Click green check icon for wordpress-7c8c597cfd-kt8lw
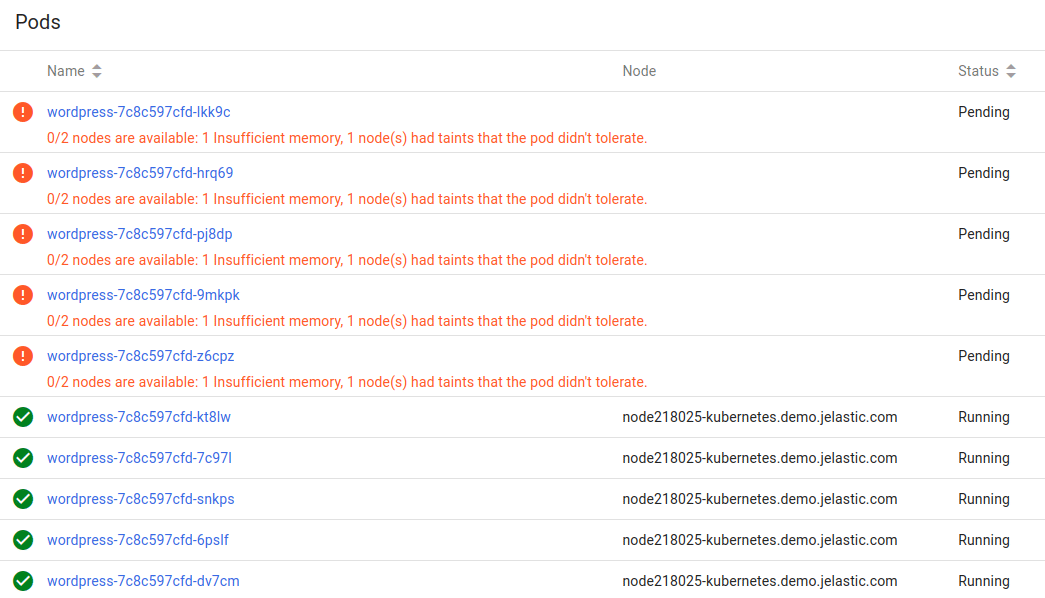Screen dimensions: 1045x598 pyautogui.click(x=23, y=417)
